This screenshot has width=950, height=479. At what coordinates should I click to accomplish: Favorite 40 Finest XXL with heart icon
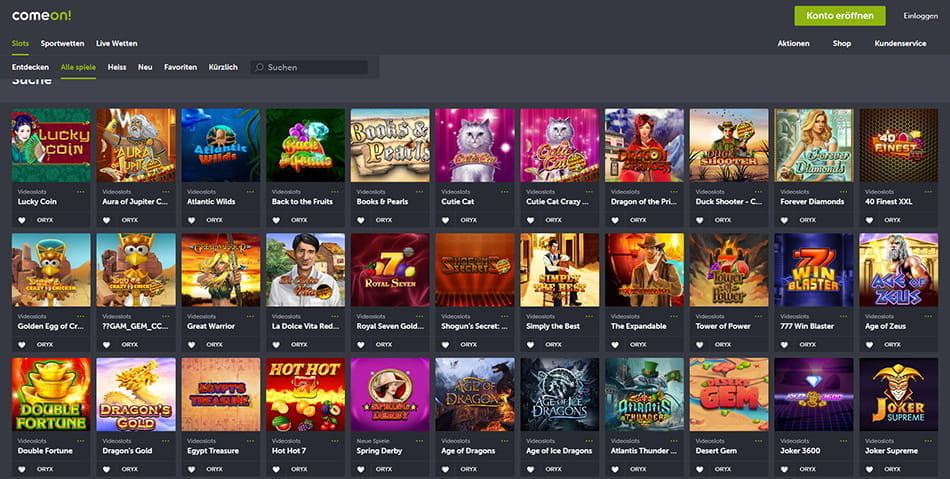tap(870, 220)
